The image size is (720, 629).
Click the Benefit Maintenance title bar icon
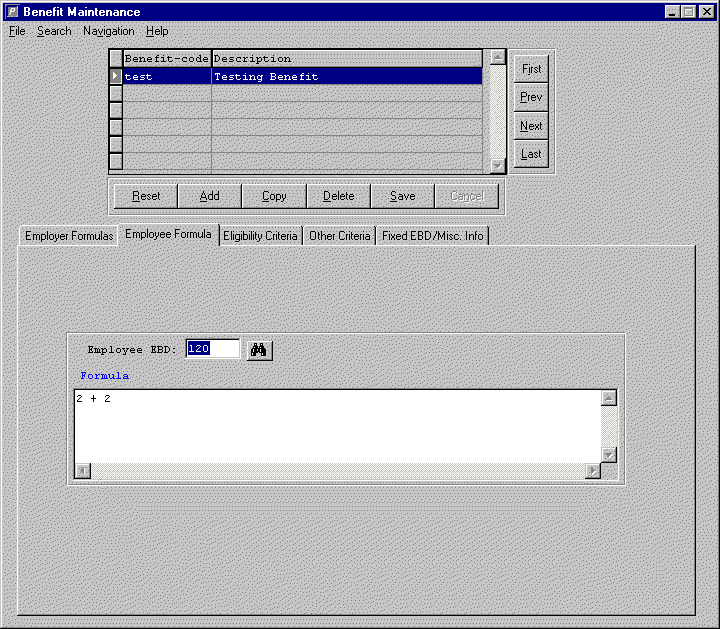12,11
